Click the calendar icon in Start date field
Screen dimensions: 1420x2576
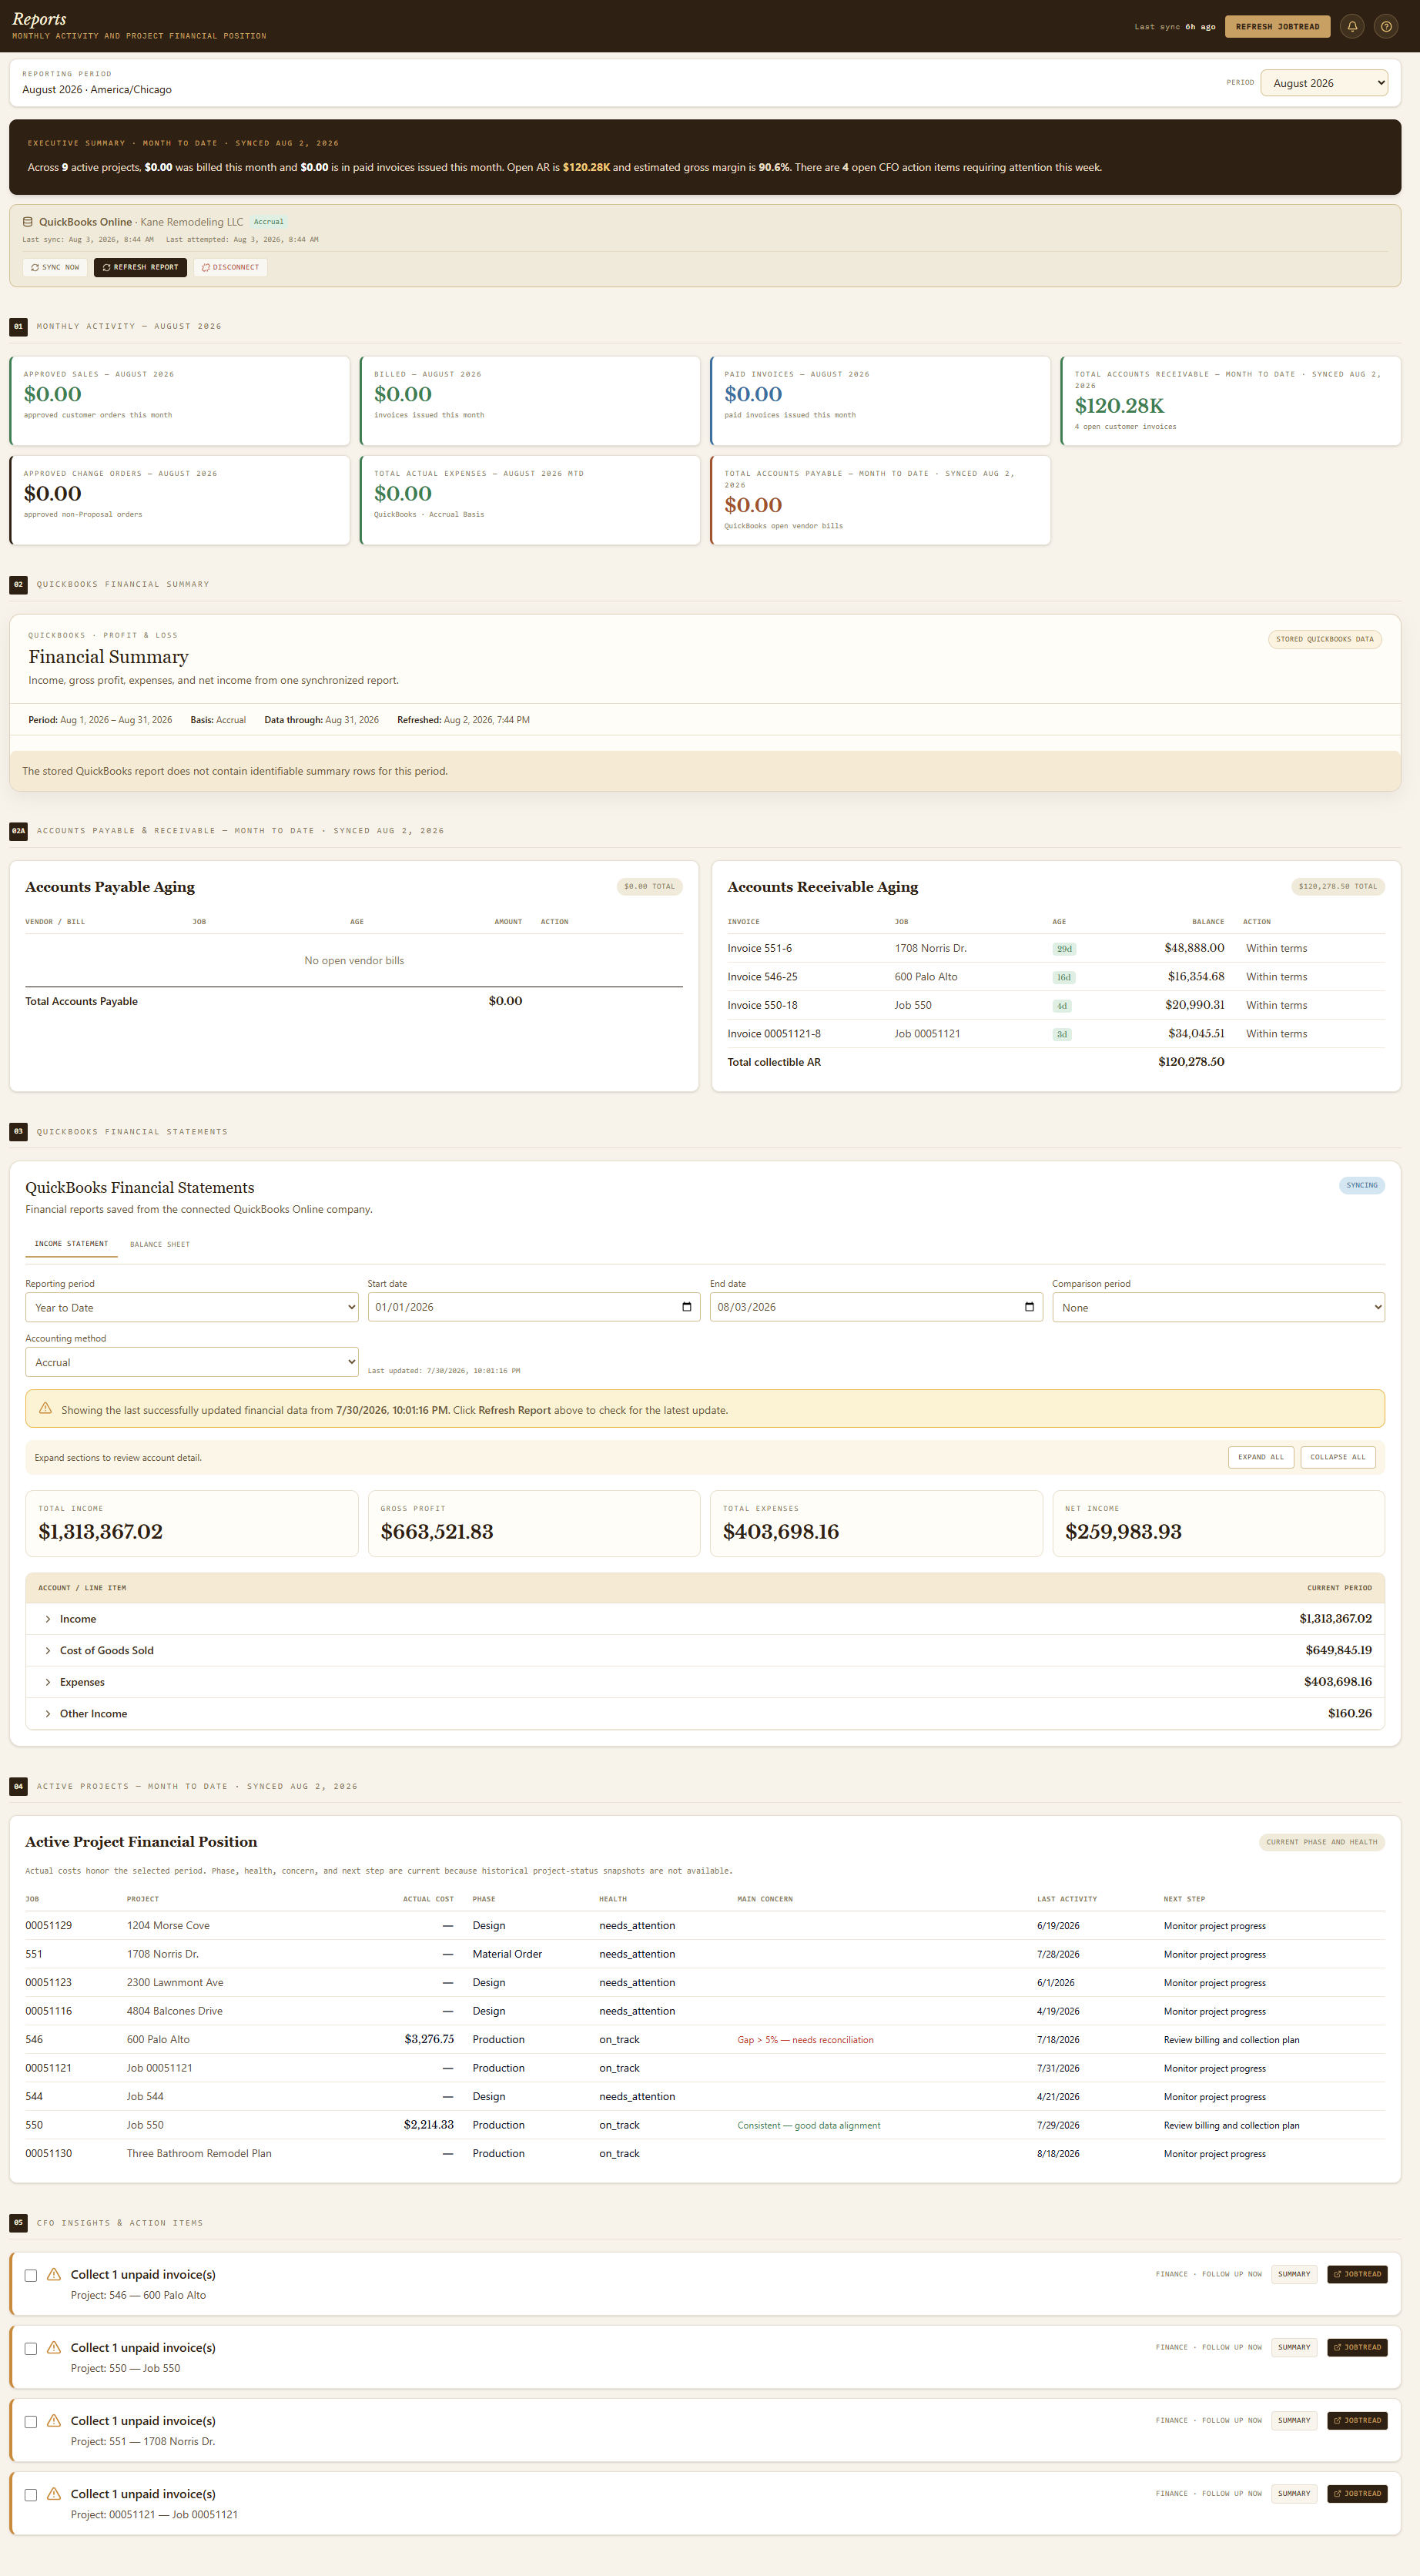coord(686,1307)
